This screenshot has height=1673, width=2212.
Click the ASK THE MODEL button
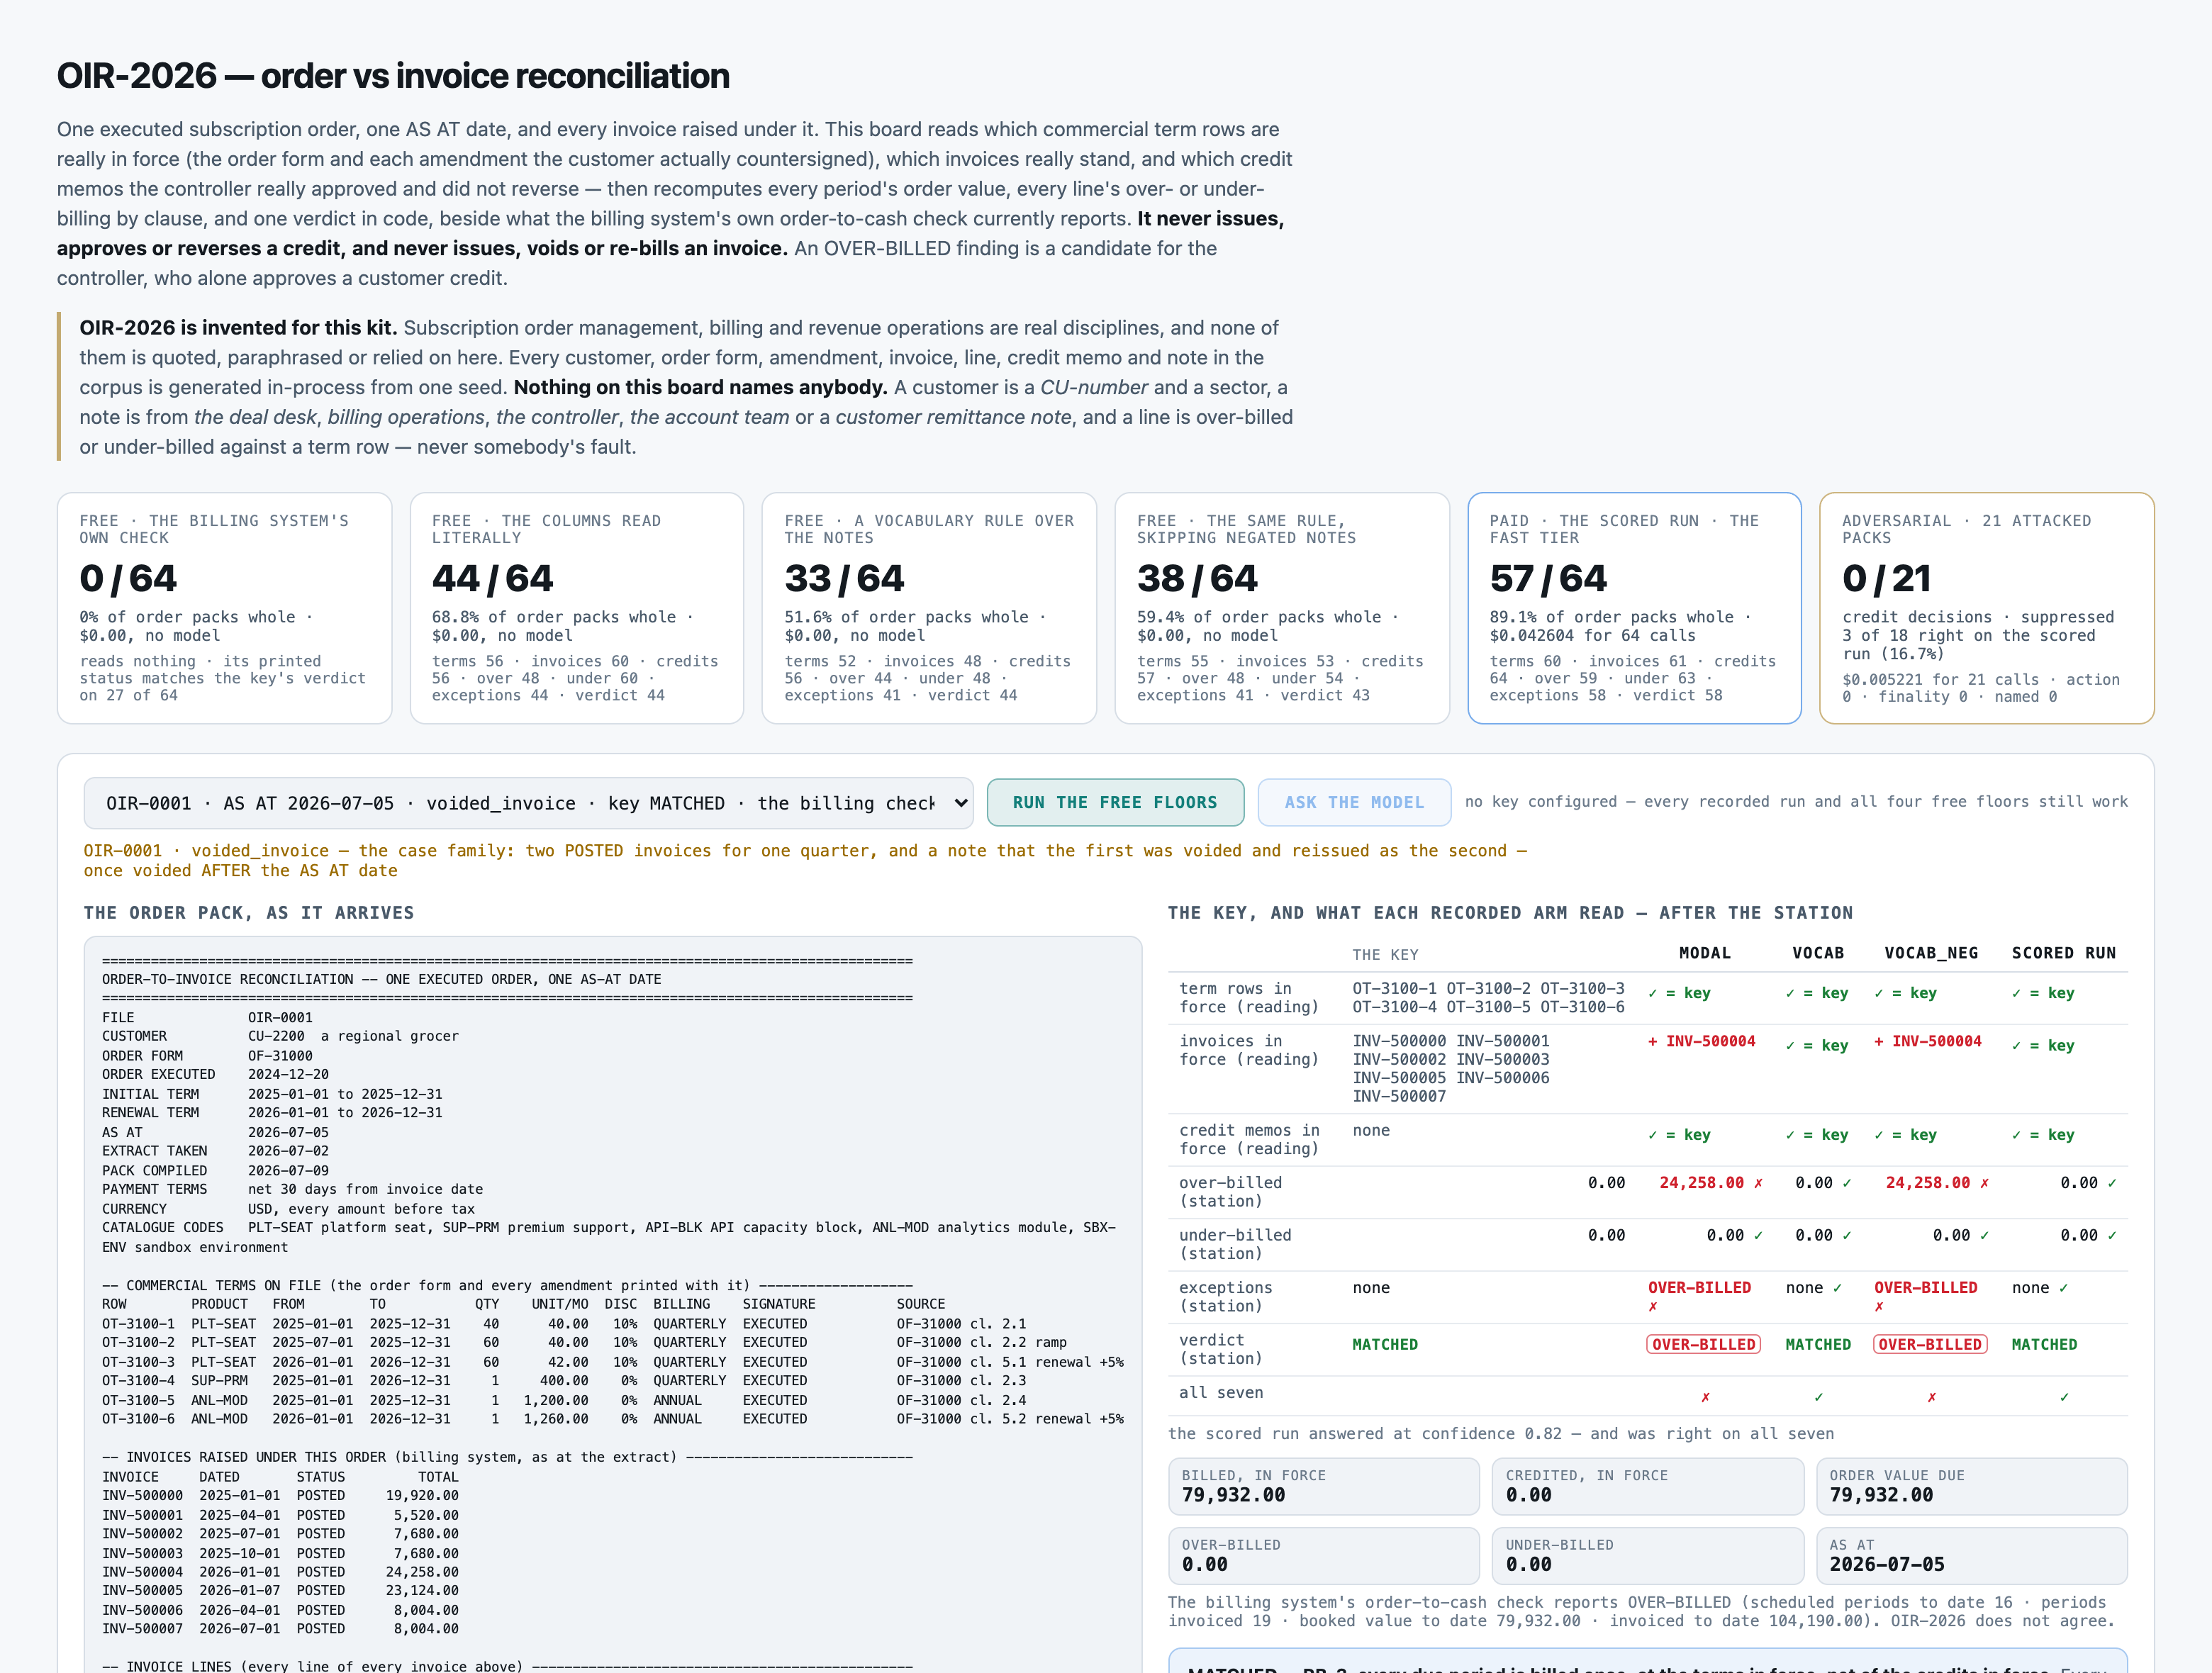(x=1354, y=802)
